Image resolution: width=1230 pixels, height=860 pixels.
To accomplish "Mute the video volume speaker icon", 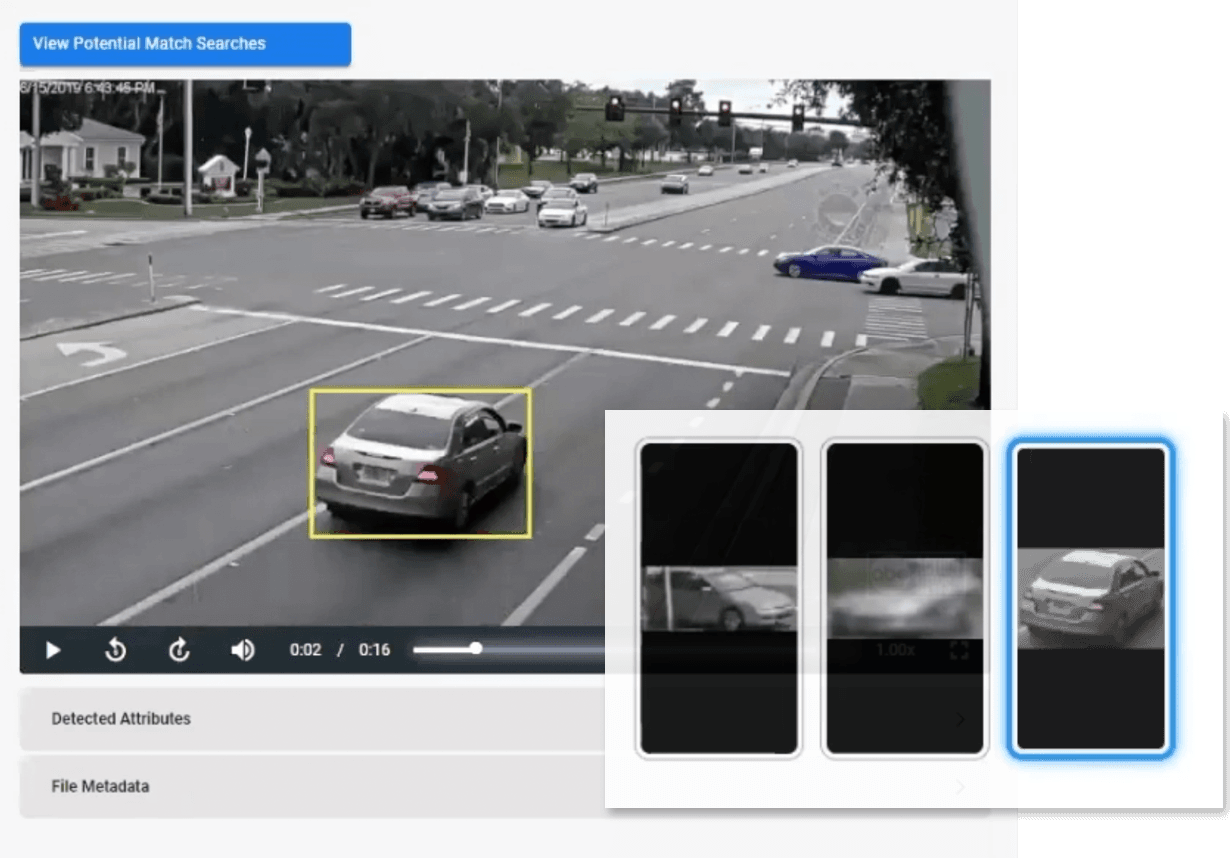I will (x=242, y=650).
